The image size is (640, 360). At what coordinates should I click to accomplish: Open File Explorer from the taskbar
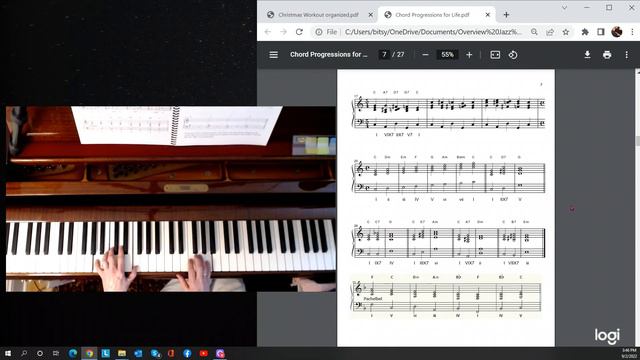(x=122, y=353)
